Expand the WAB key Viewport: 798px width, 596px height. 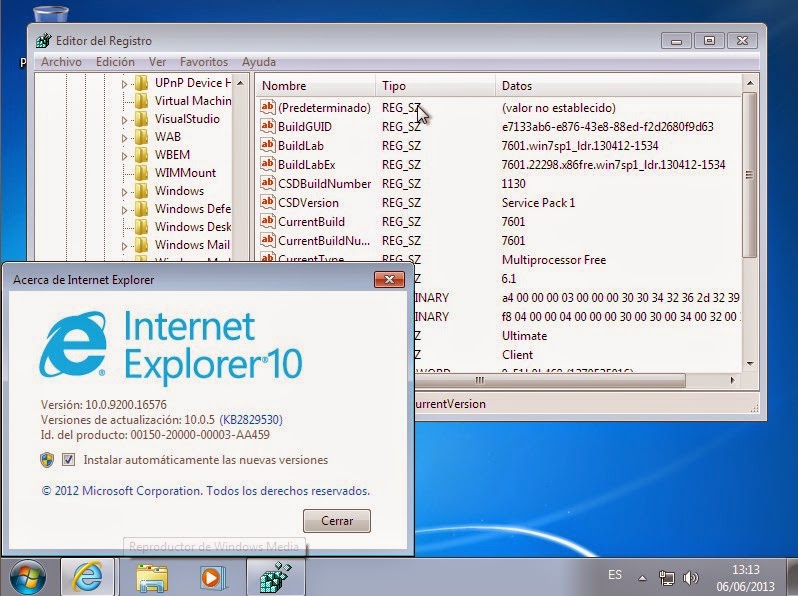(x=124, y=138)
